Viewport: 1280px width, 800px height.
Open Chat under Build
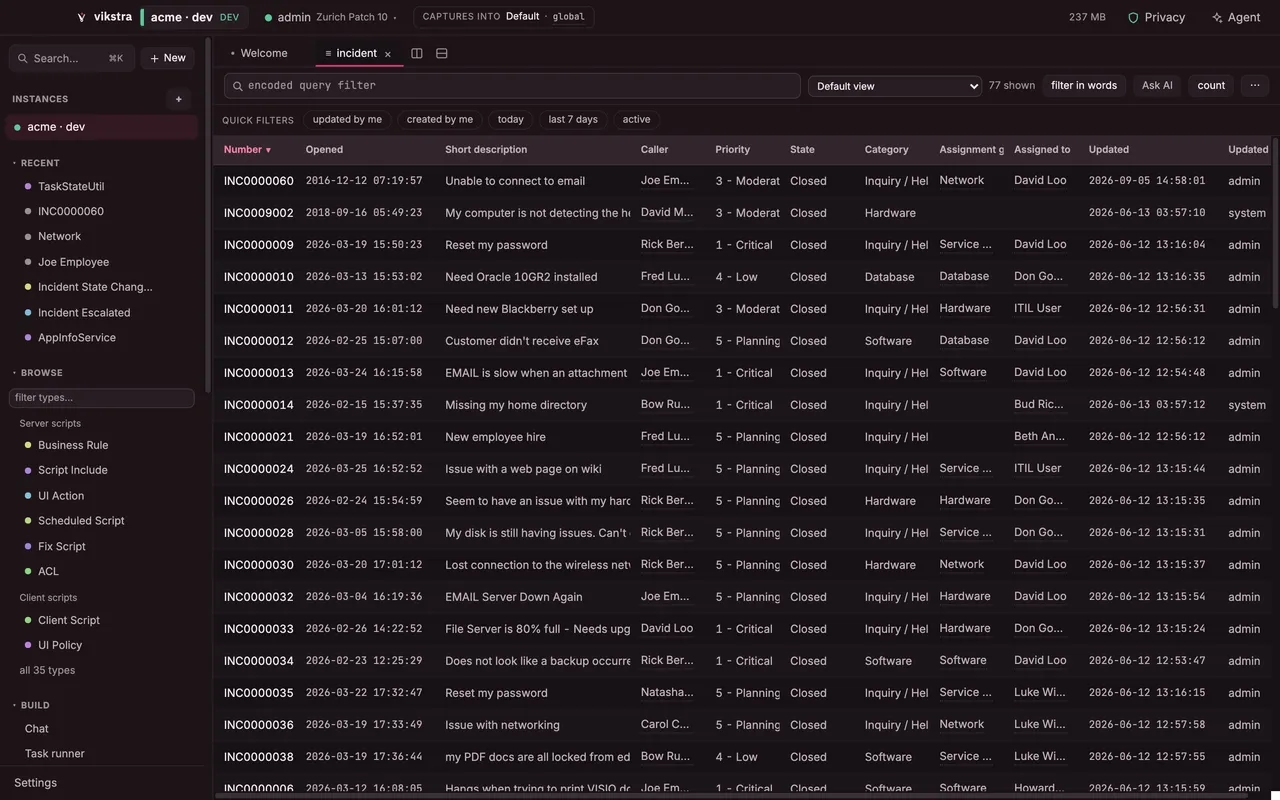(37, 729)
